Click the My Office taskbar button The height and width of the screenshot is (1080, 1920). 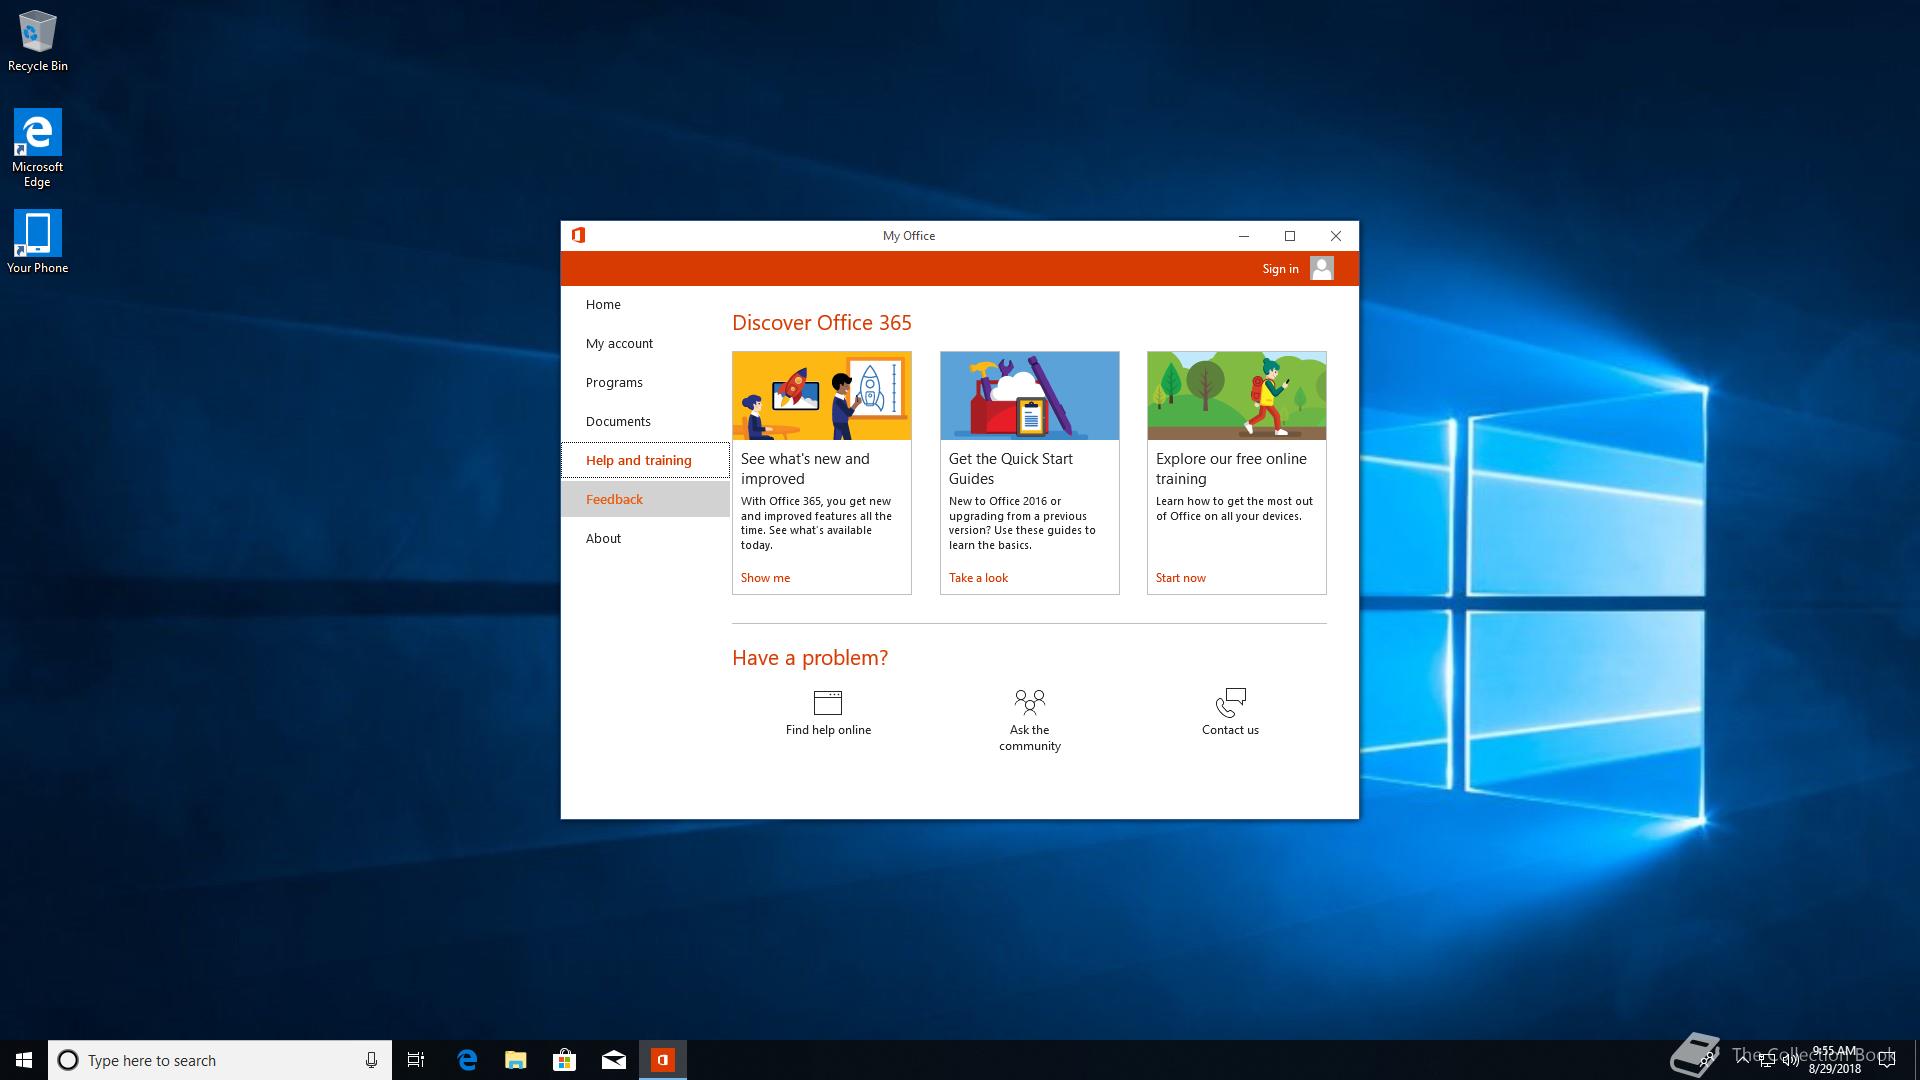tap(663, 1060)
